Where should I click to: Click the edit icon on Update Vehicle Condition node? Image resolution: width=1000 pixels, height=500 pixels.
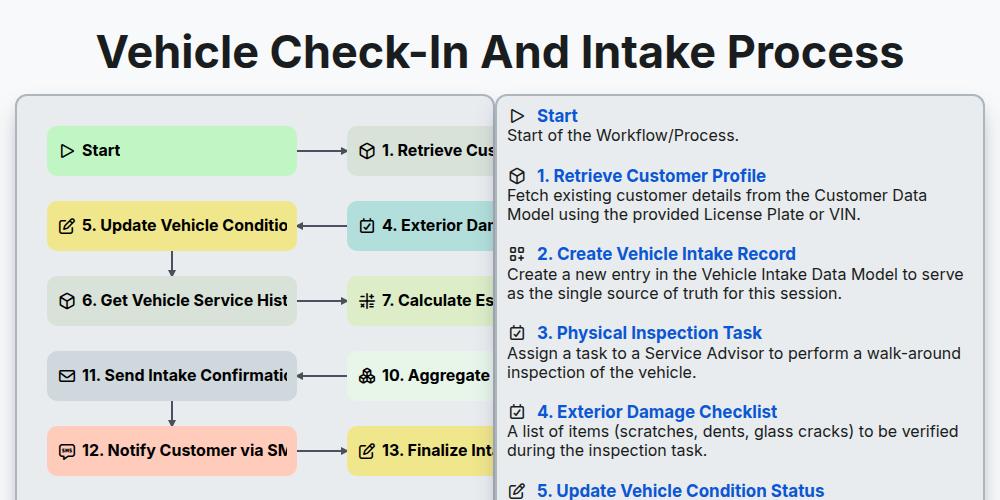(x=67, y=226)
